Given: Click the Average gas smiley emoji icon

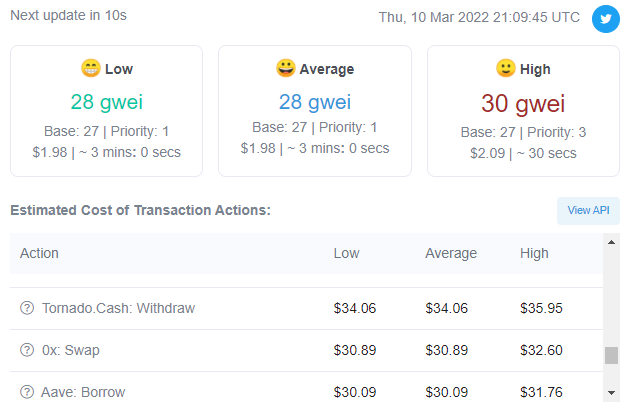Looking at the screenshot, I should coord(286,68).
